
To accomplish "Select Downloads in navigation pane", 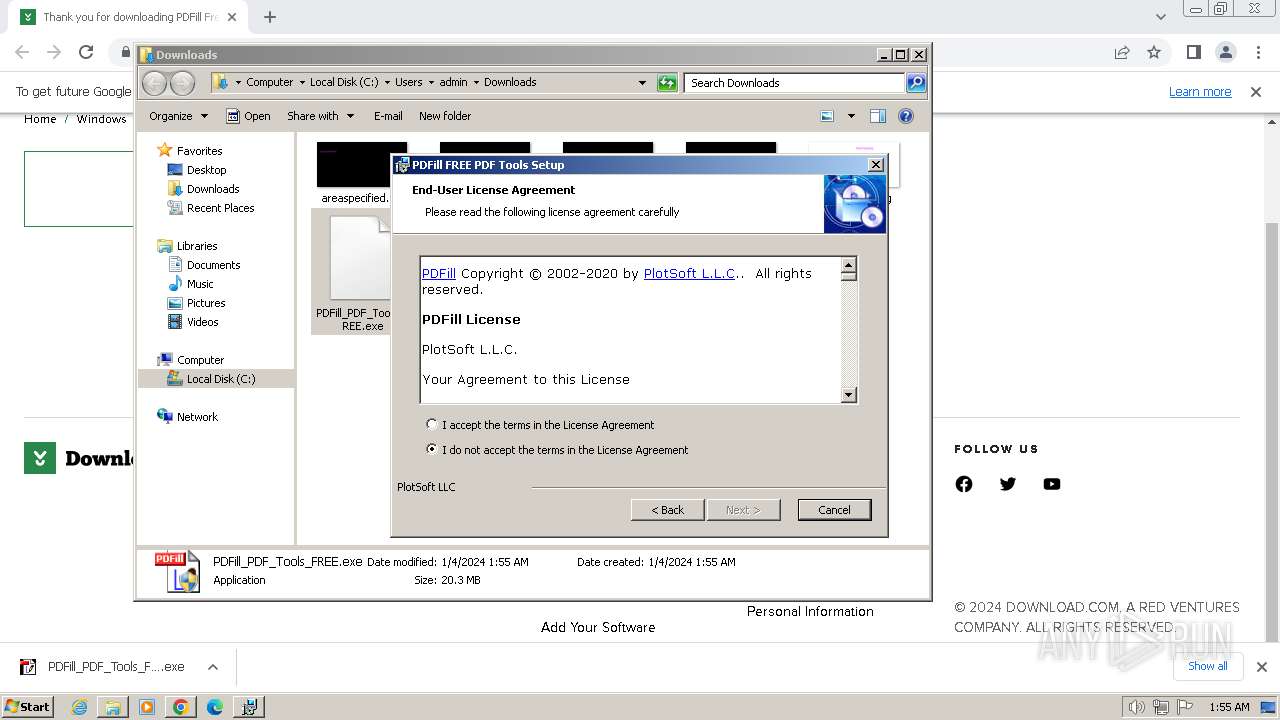I will pos(213,189).
